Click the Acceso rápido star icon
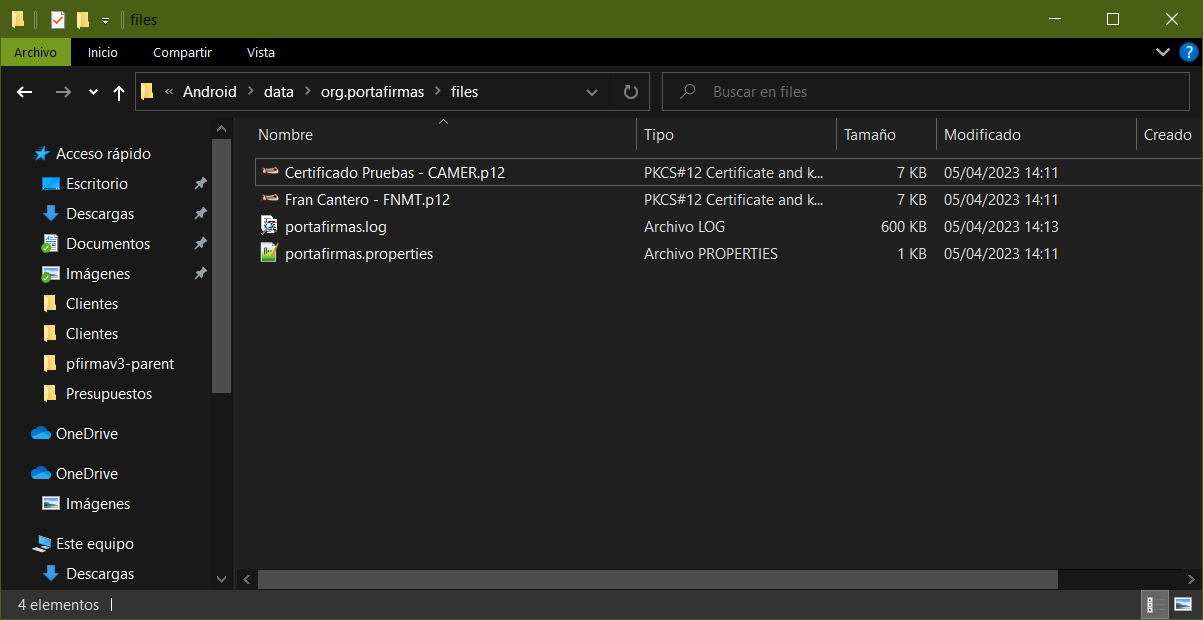The width and height of the screenshot is (1203, 620). 42,154
